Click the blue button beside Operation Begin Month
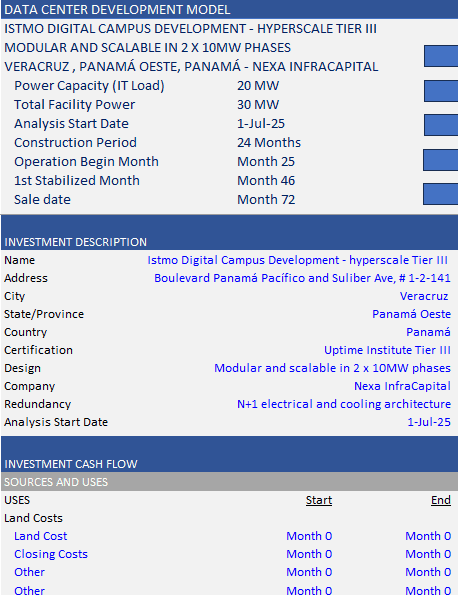Screen dimensions: 458x595 [441, 160]
